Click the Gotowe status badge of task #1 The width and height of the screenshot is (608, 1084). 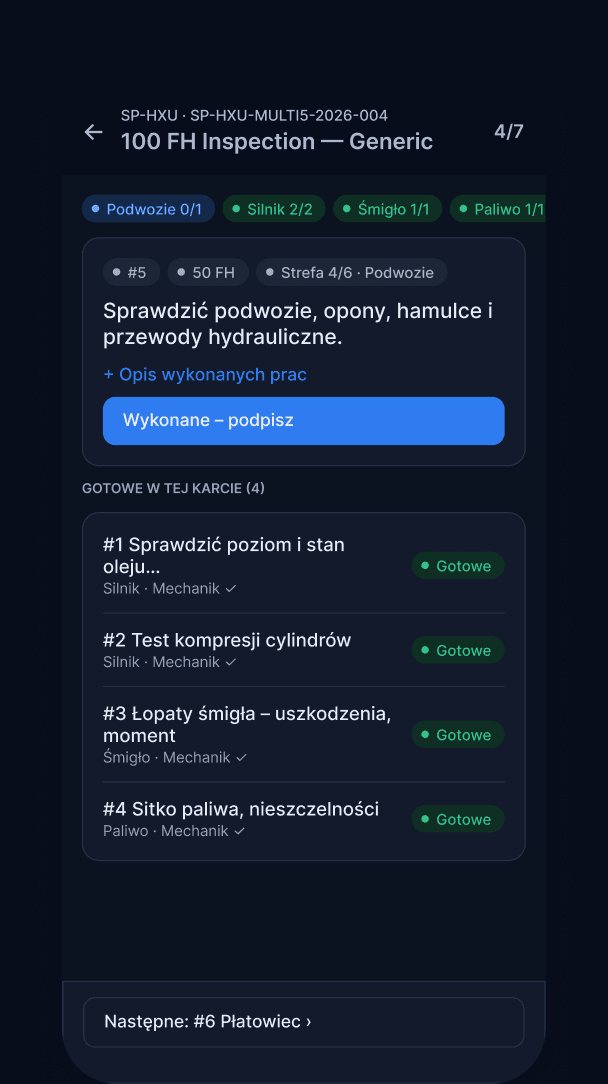click(458, 566)
